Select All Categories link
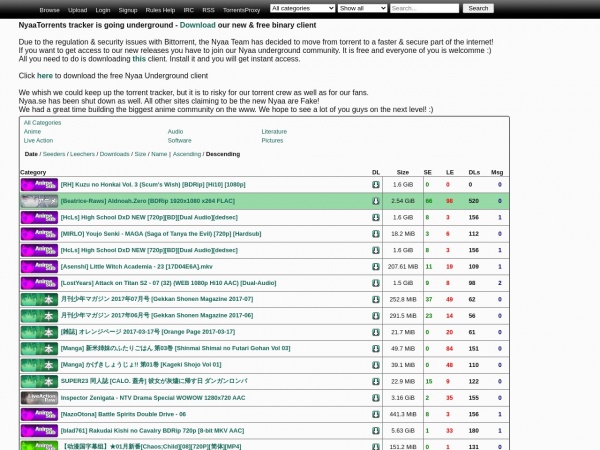This screenshot has height=450, width=600. point(42,123)
